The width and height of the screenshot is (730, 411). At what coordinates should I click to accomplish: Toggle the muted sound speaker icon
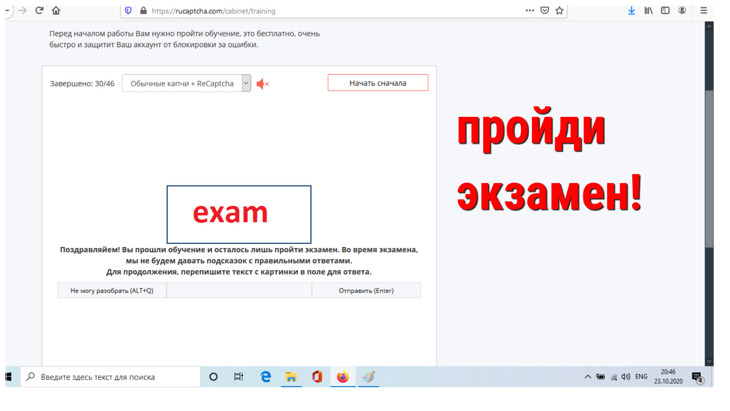click(x=262, y=84)
